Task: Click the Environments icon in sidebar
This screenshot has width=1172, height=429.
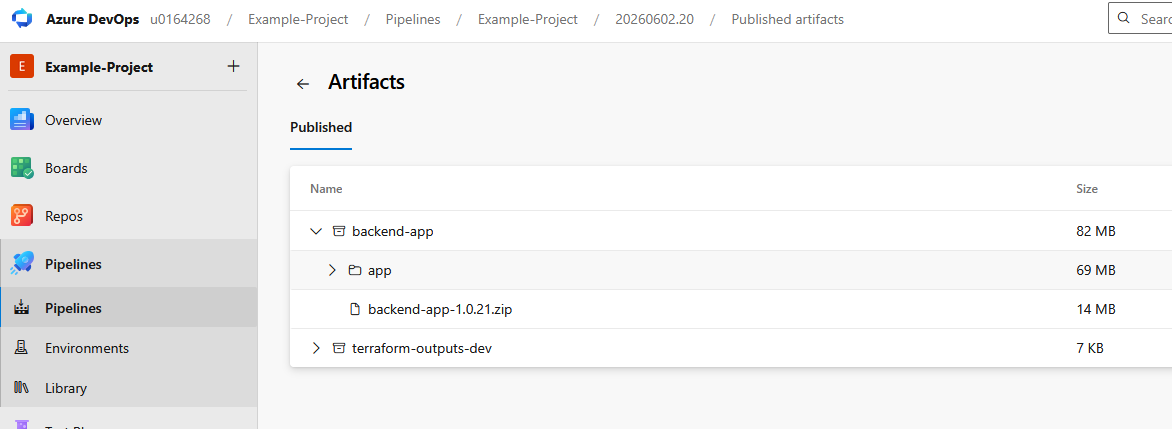Action: click(x=22, y=348)
